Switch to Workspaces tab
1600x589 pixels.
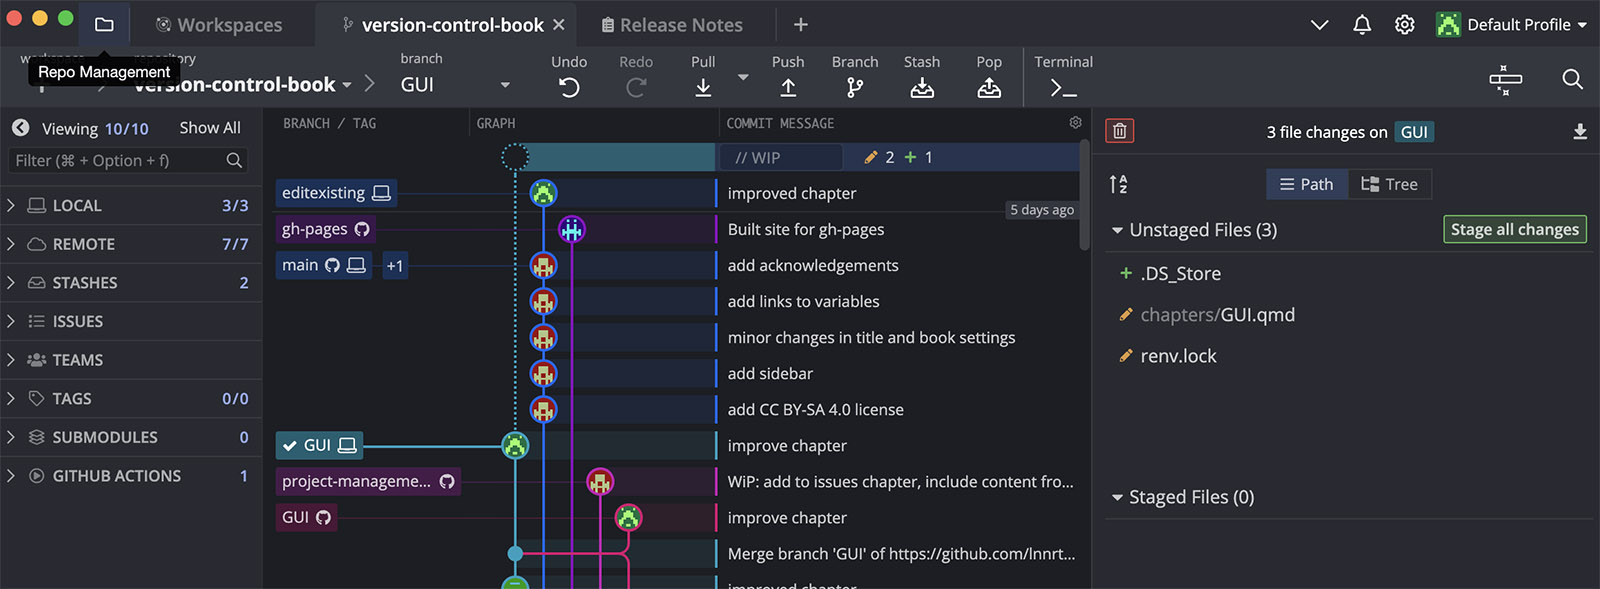point(219,24)
